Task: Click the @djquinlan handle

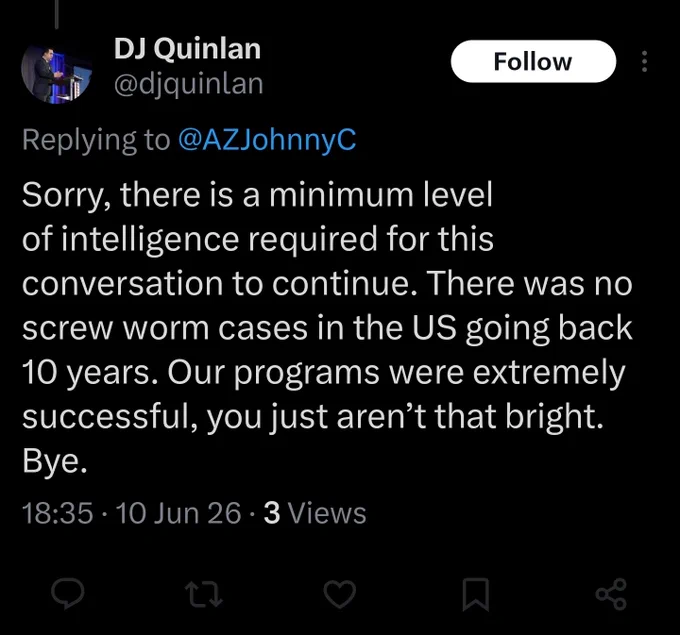Action: pyautogui.click(x=189, y=84)
